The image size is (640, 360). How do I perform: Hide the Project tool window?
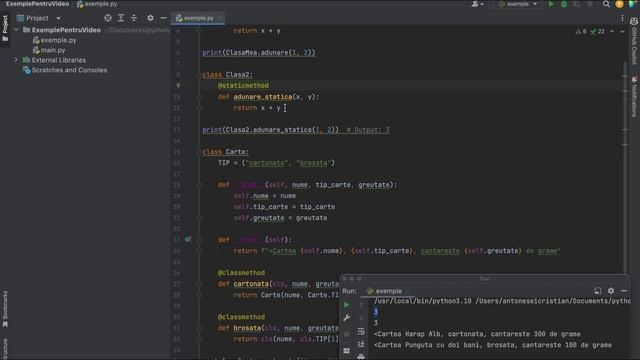click(163, 18)
